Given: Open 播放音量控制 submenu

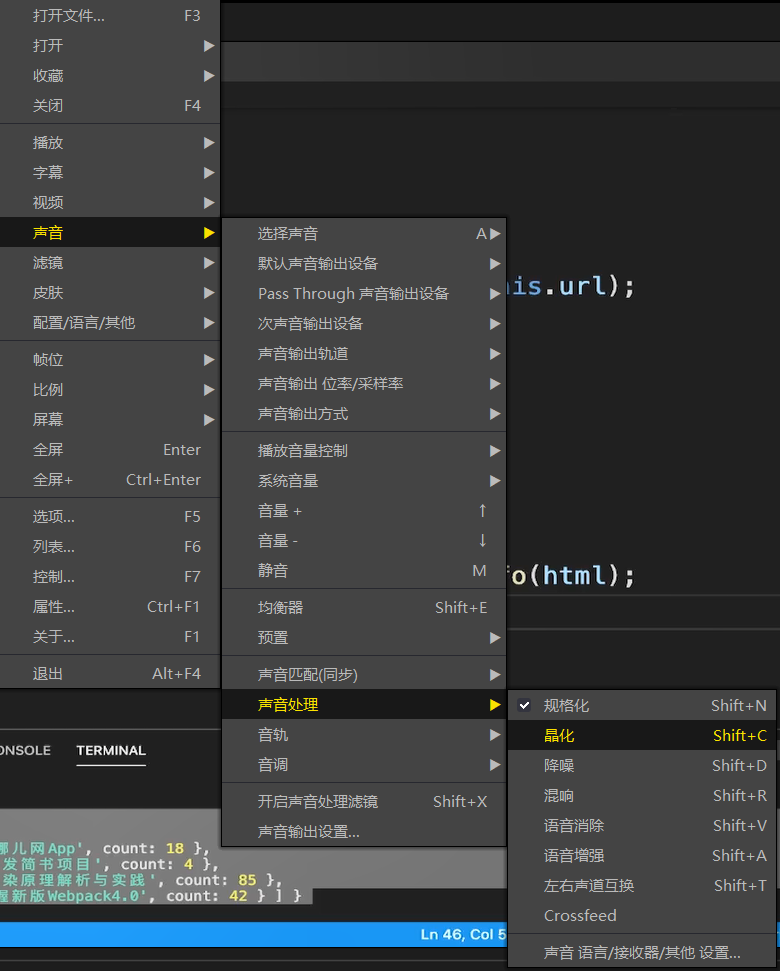Looking at the screenshot, I should tap(364, 450).
